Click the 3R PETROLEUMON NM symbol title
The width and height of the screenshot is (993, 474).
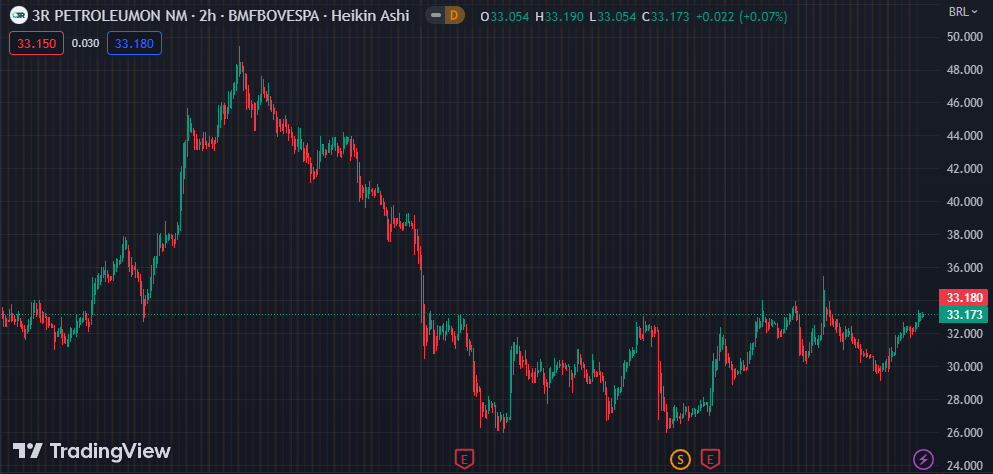tap(112, 16)
